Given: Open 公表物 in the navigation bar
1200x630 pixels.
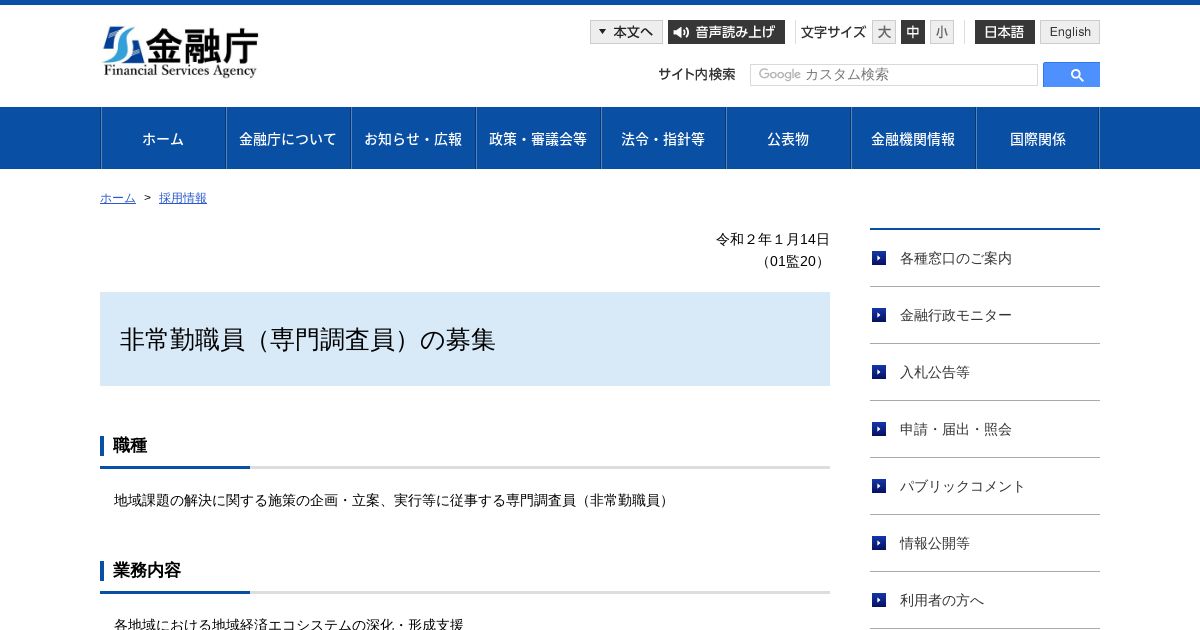Looking at the screenshot, I should tap(788, 138).
